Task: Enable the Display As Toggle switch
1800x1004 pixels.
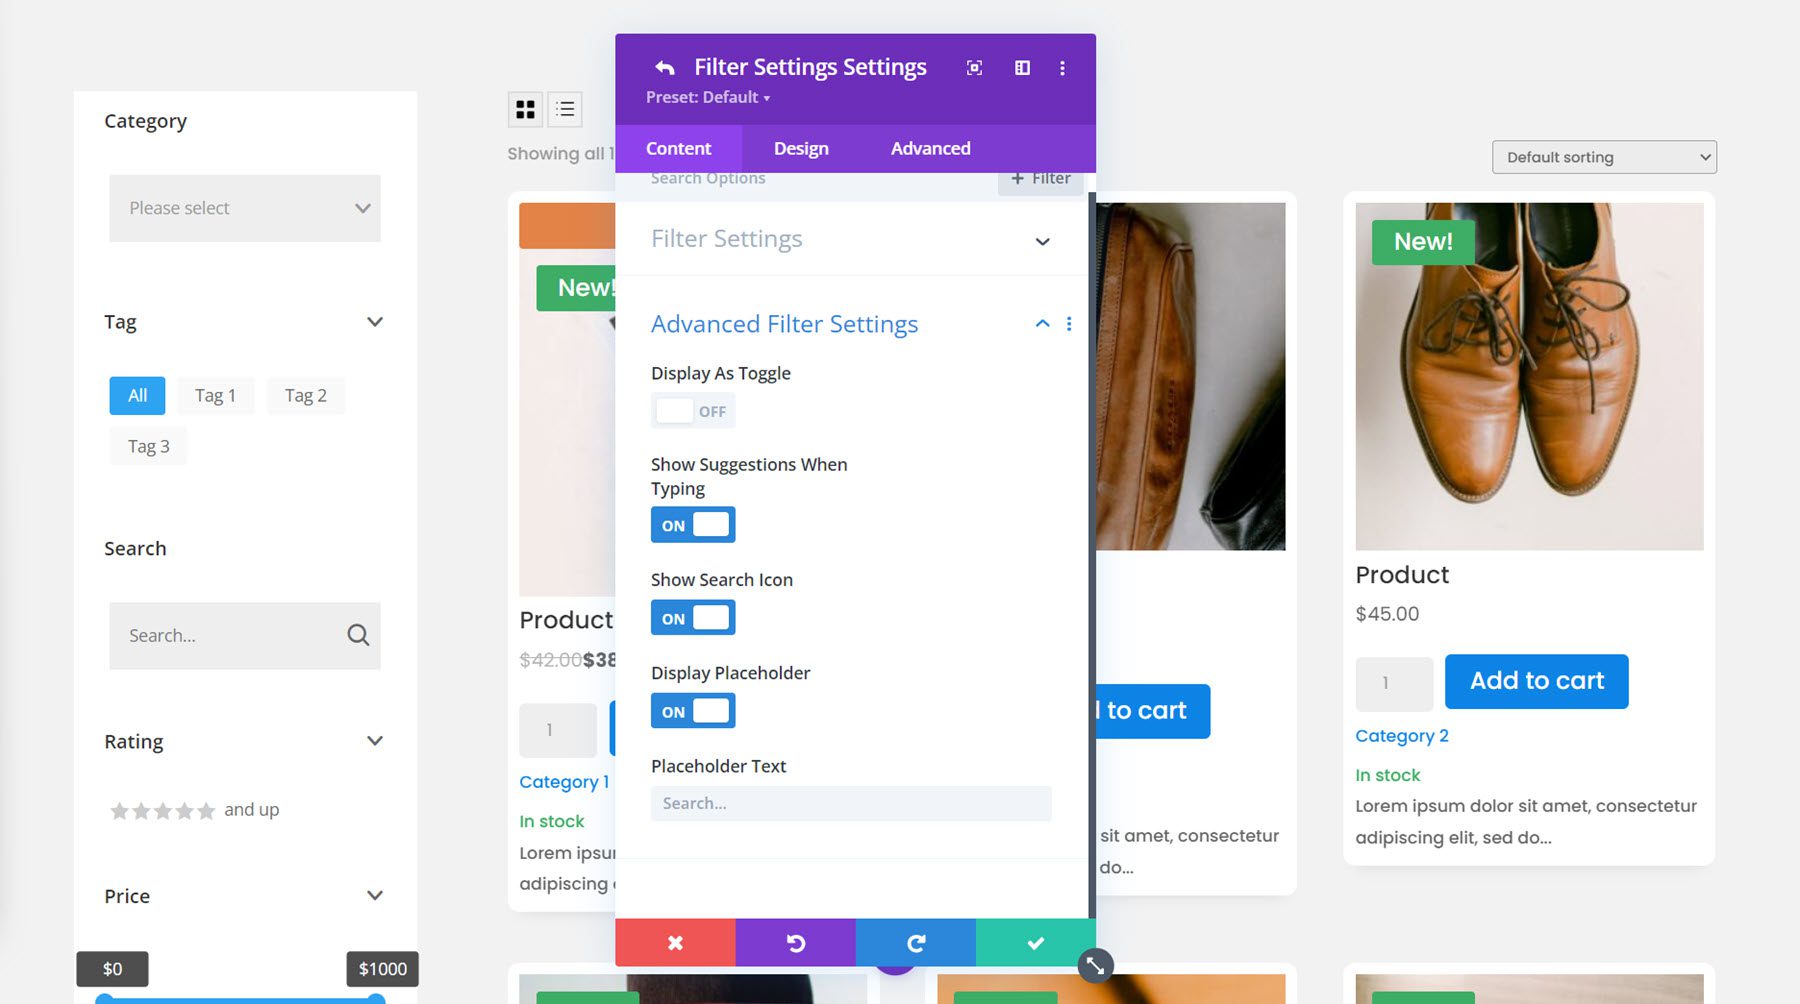Action: coord(692,410)
